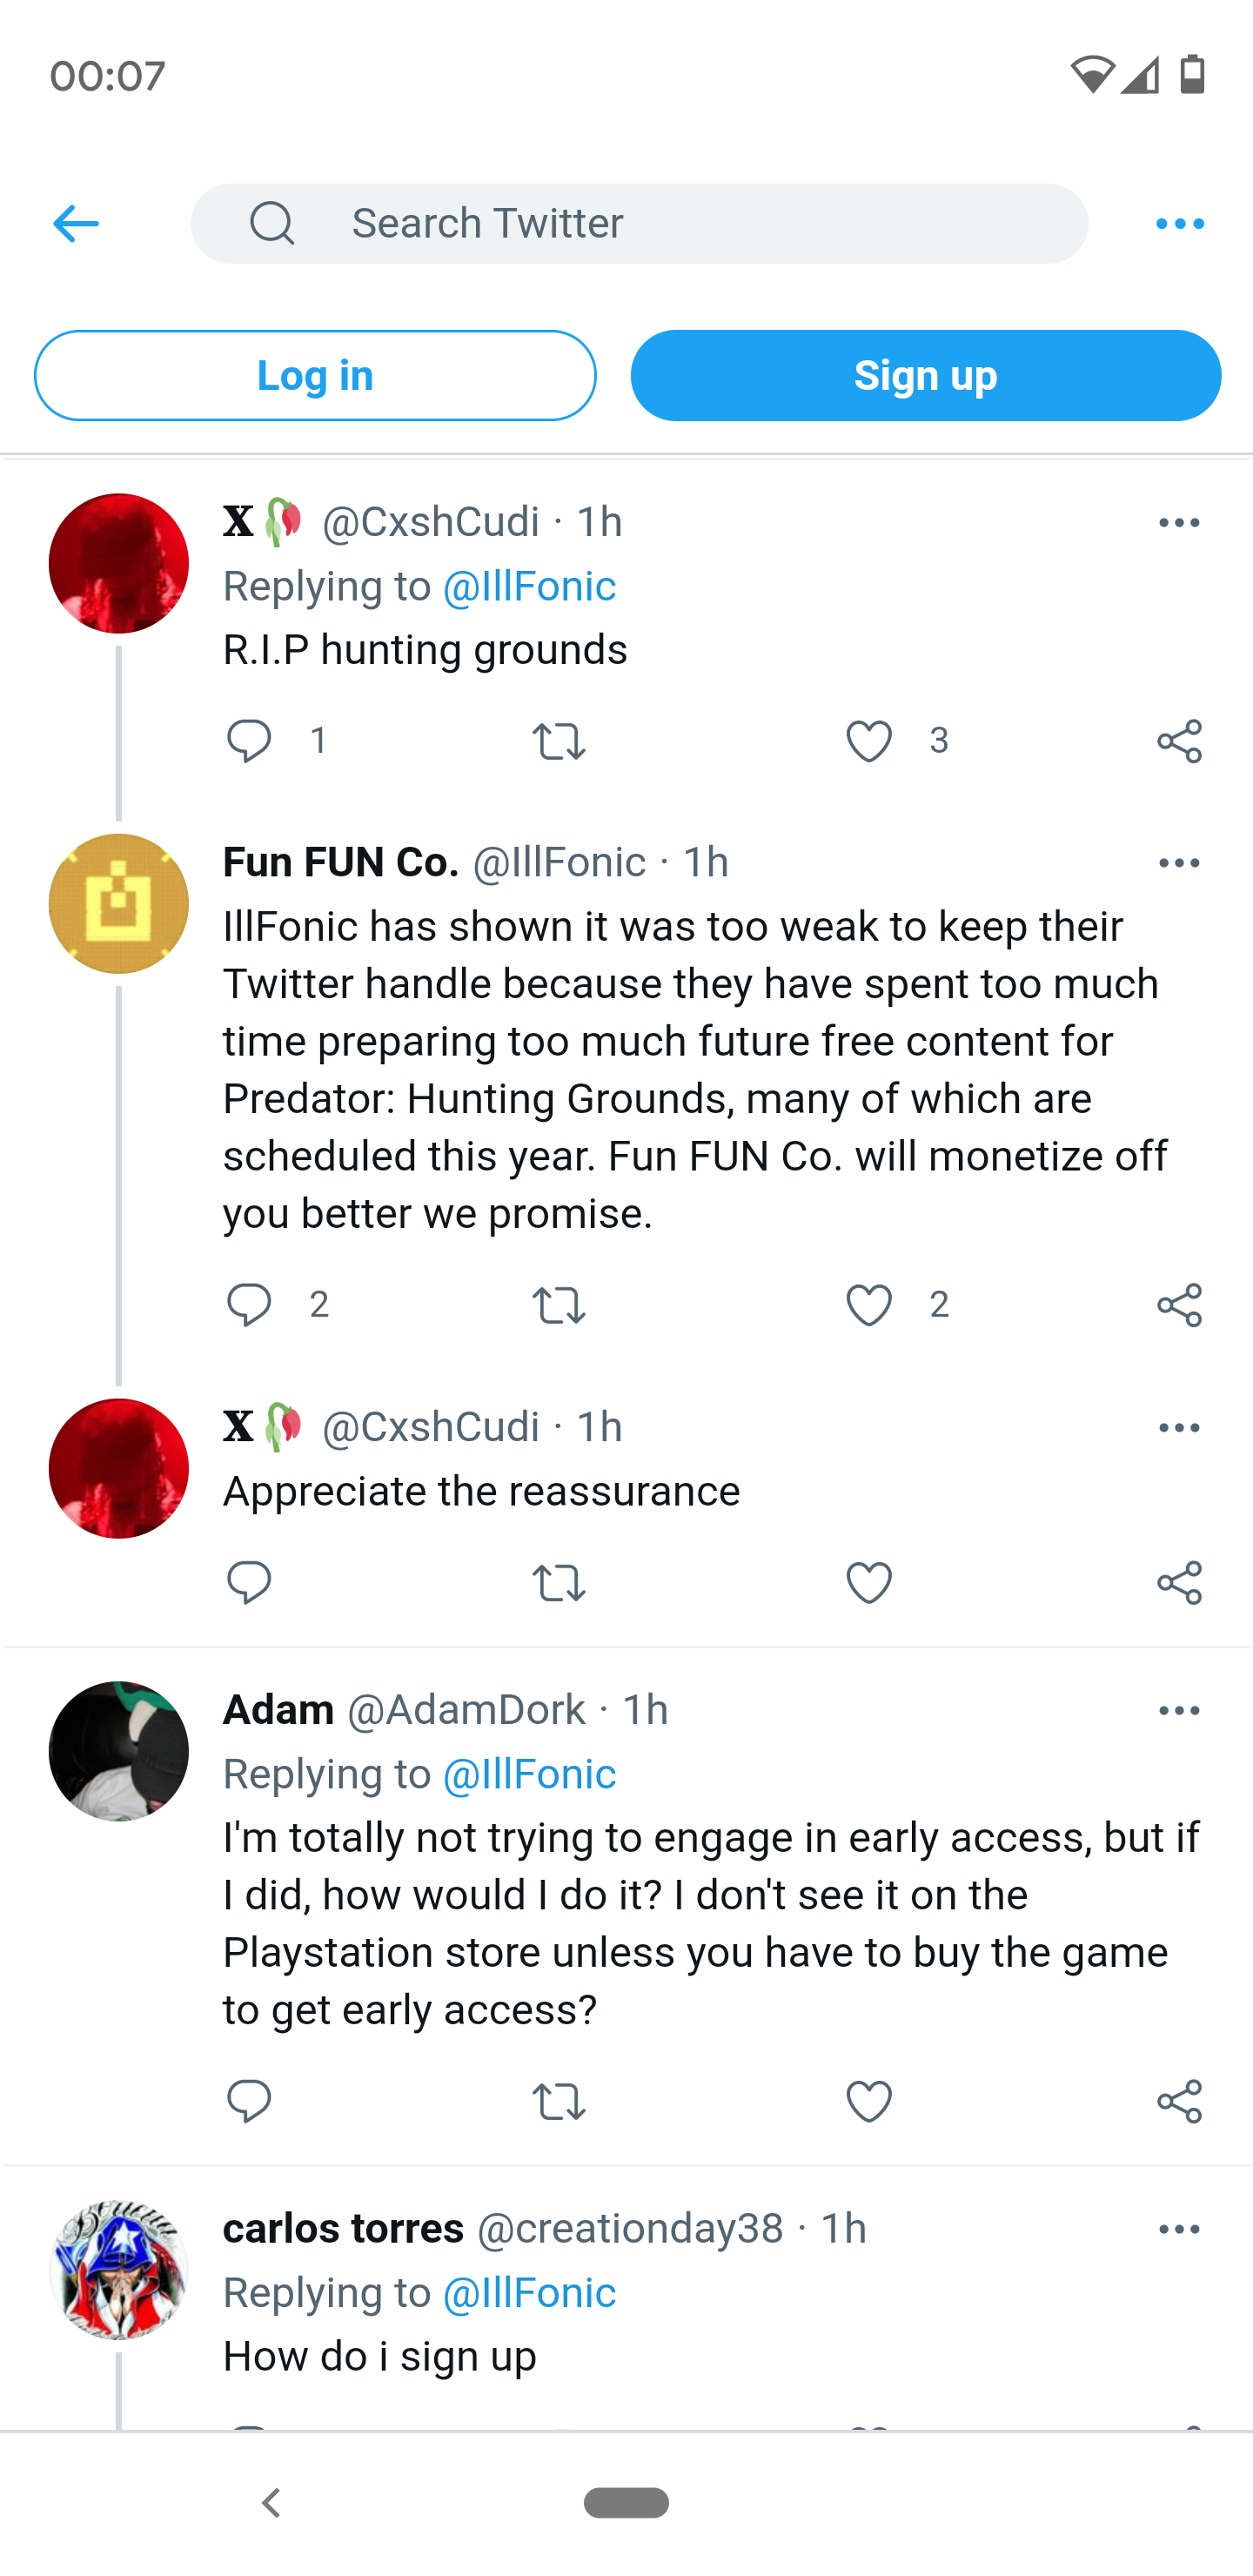Reply to Adam's early access tweet
This screenshot has width=1253, height=2576.
(249, 2101)
